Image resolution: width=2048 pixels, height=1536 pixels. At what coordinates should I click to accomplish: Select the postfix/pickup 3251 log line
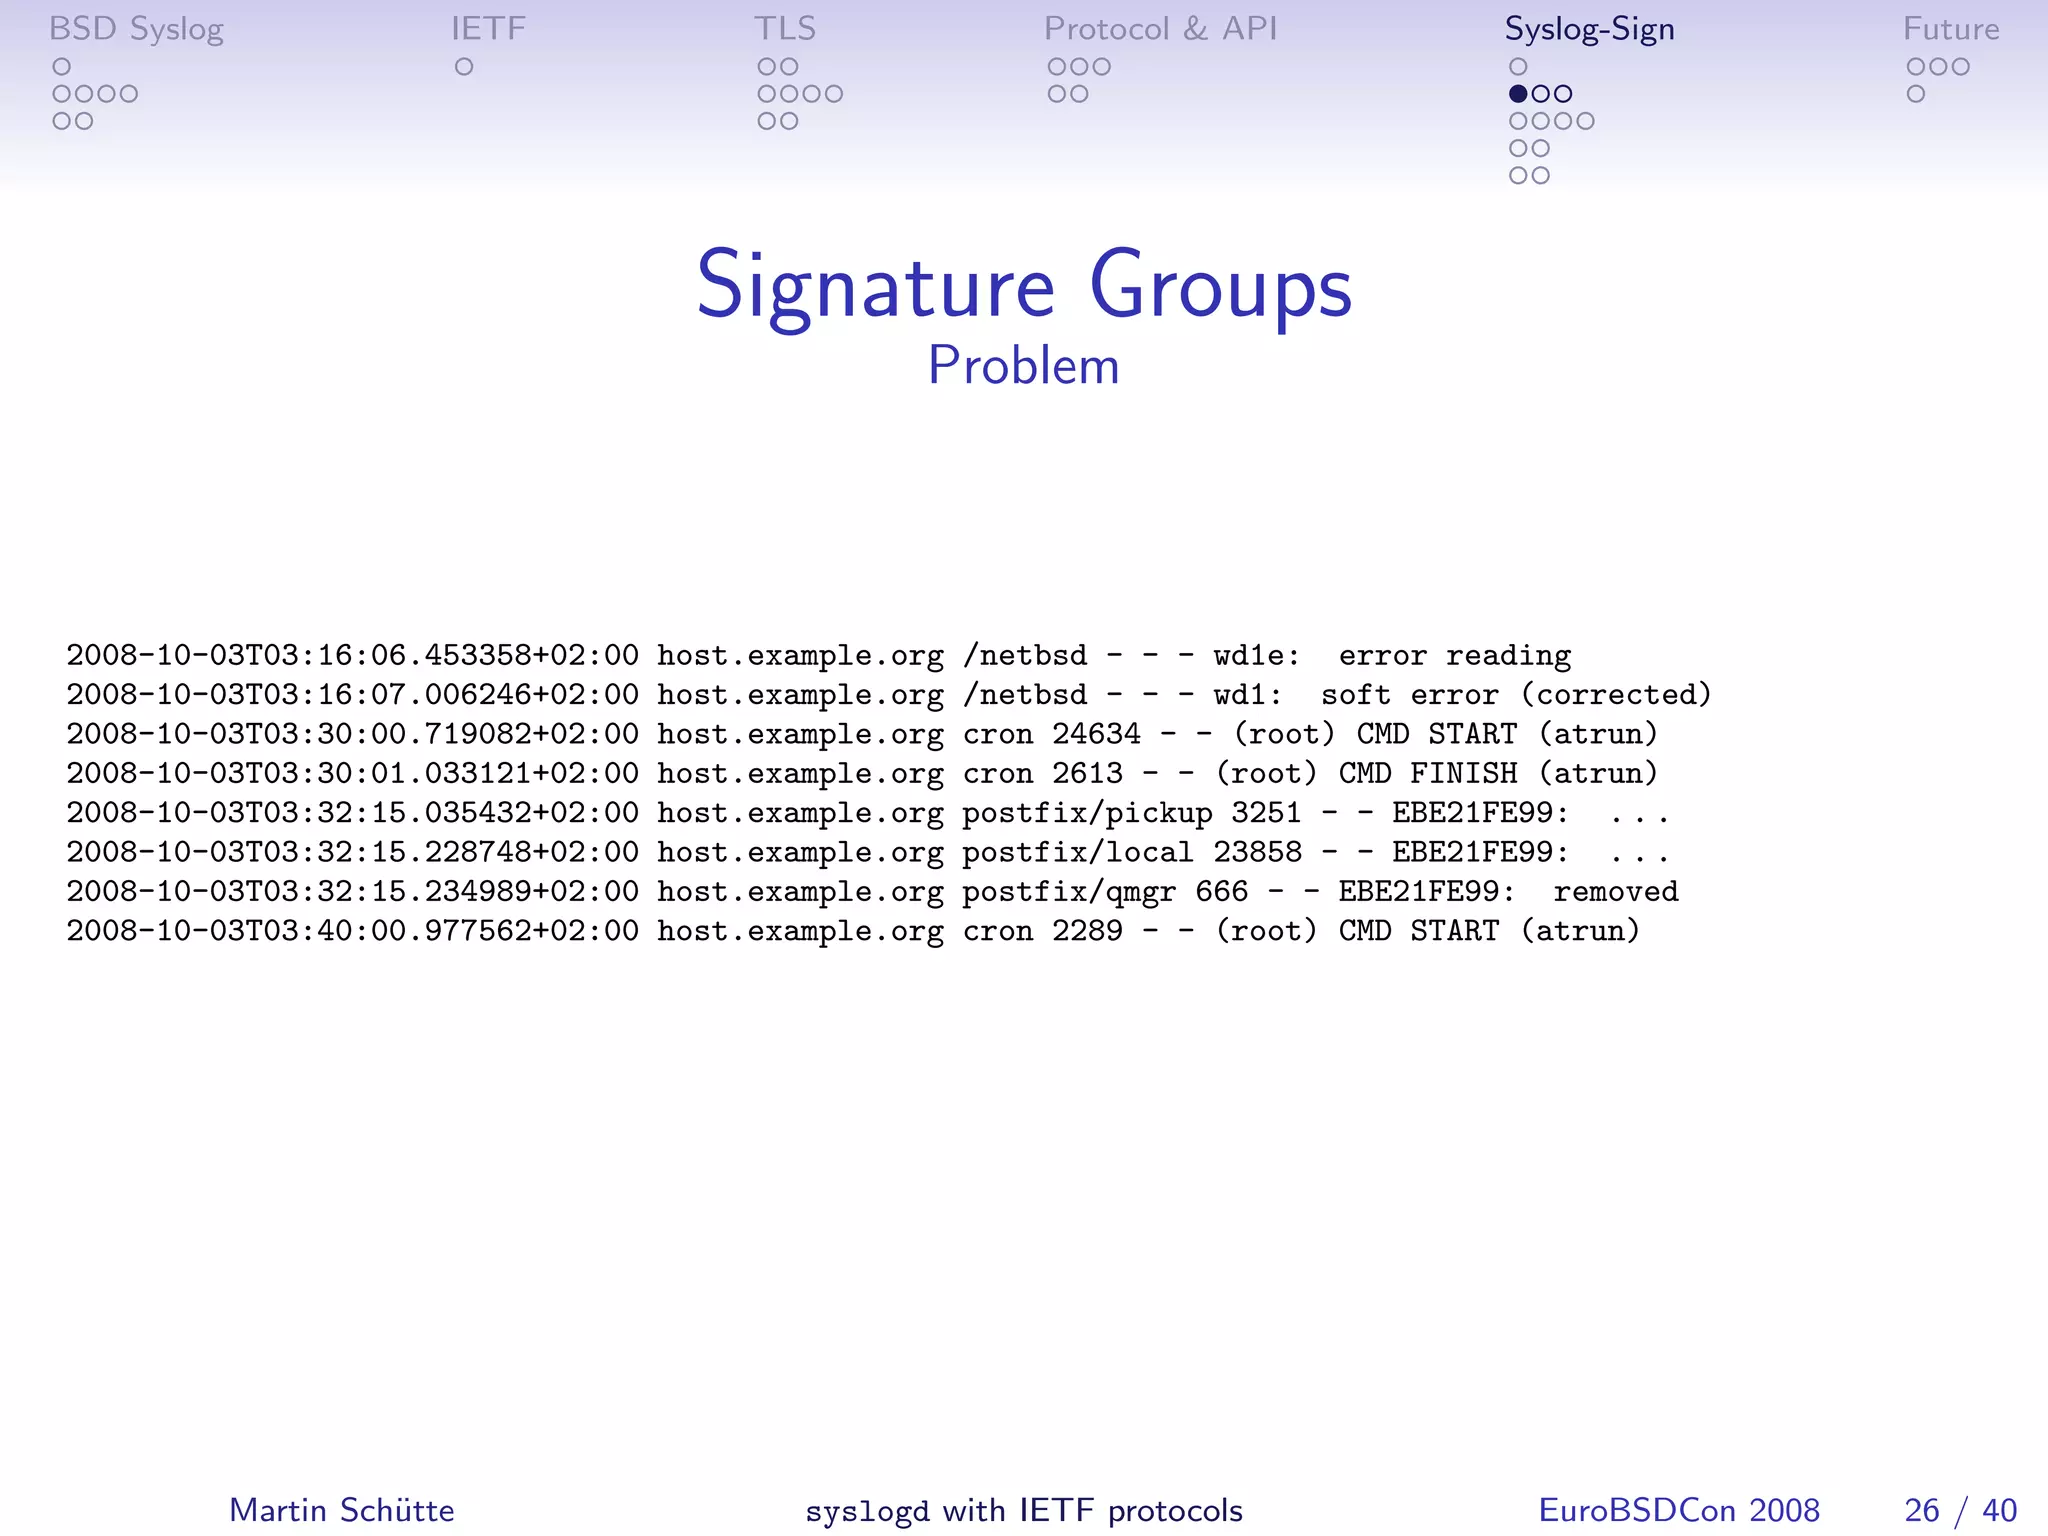pos(867,813)
